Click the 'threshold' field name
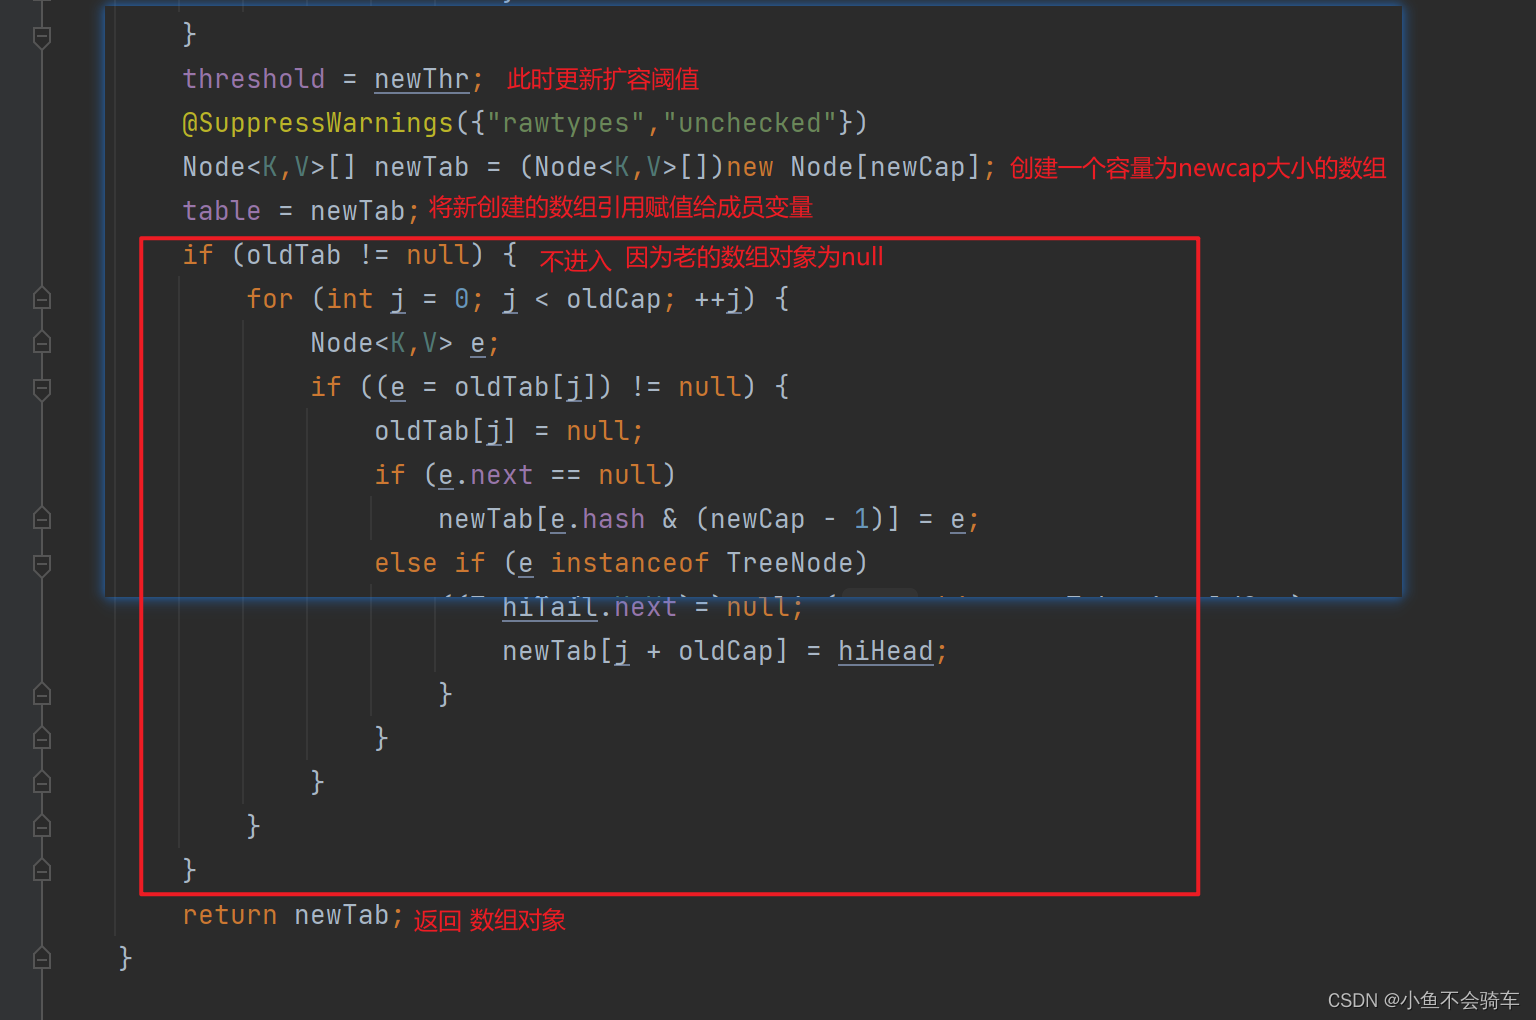Viewport: 1536px width, 1020px height. (254, 79)
